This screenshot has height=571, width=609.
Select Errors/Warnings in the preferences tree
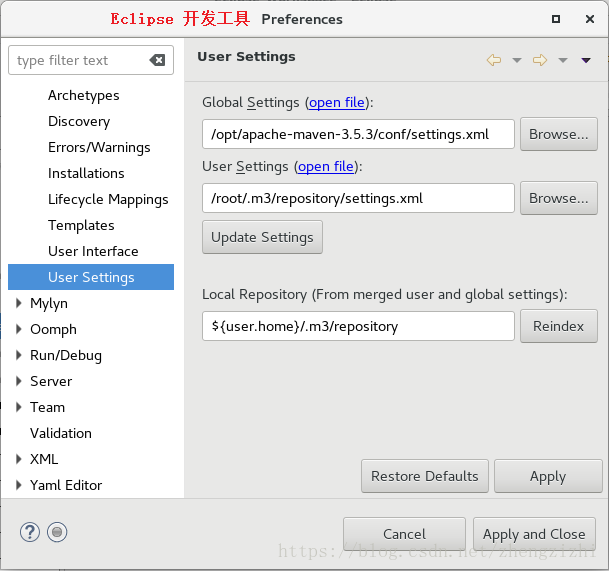99,147
